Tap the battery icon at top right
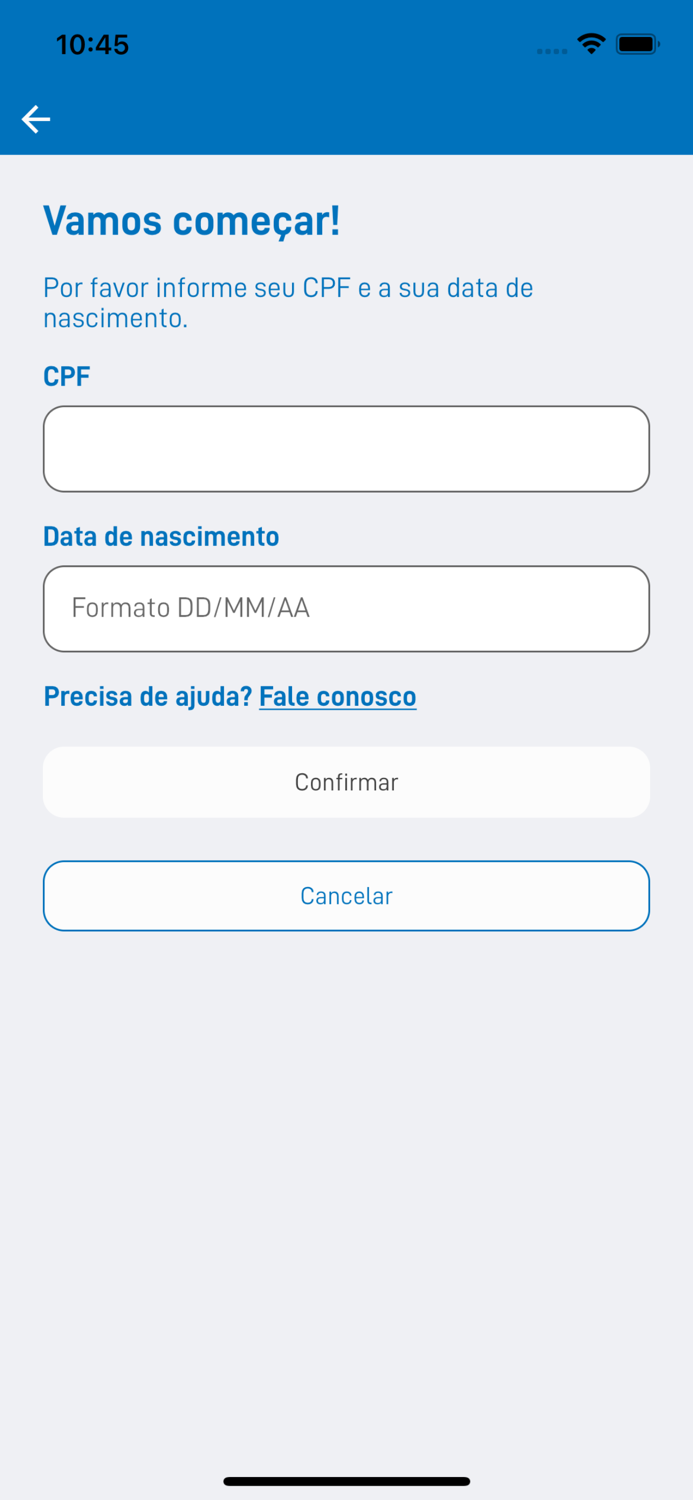 tap(638, 43)
